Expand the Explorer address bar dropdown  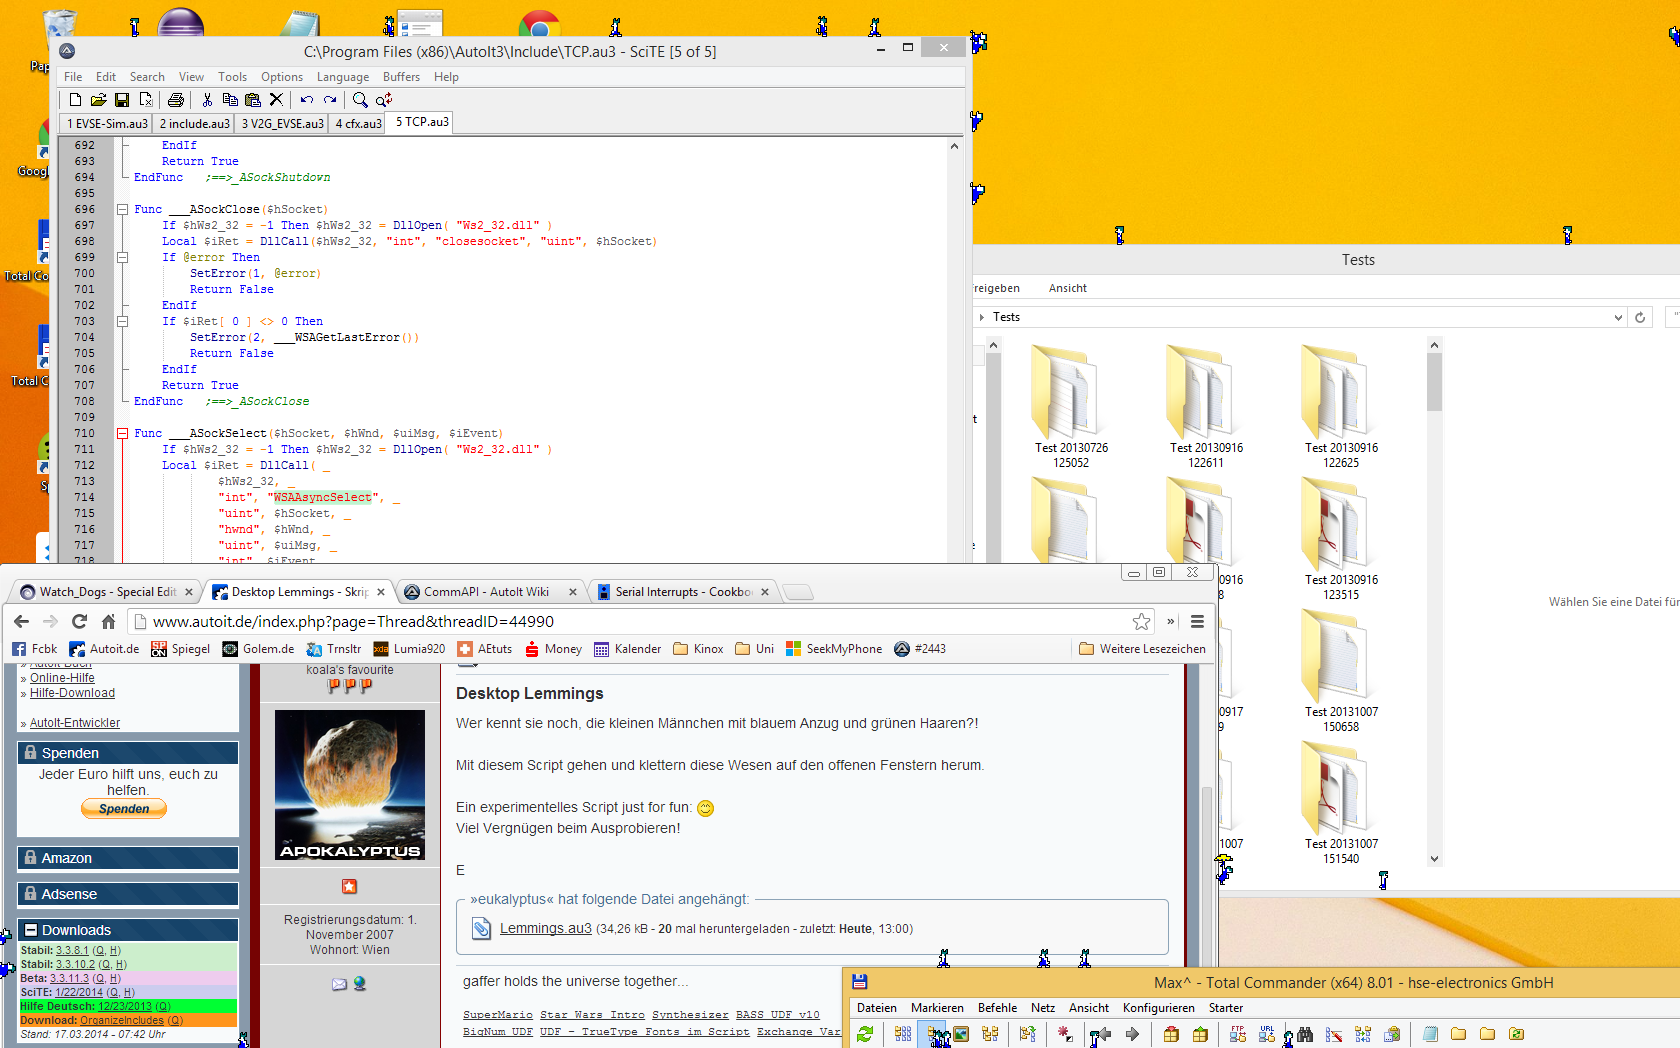click(1618, 317)
